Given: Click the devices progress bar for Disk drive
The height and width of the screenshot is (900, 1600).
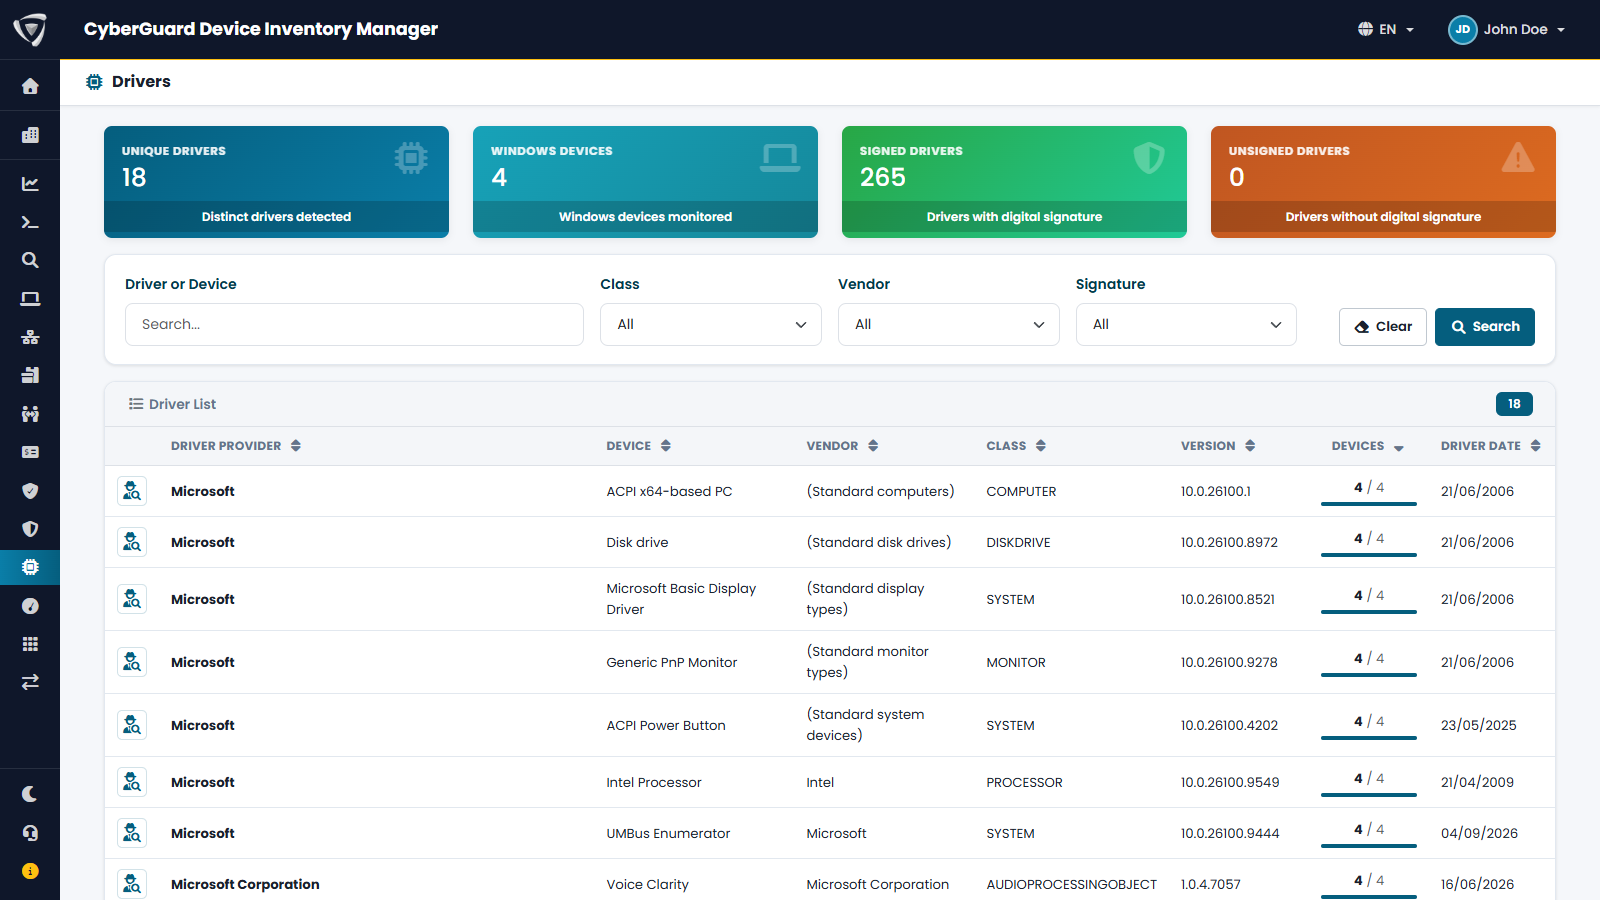Looking at the screenshot, I should coord(1369,555).
